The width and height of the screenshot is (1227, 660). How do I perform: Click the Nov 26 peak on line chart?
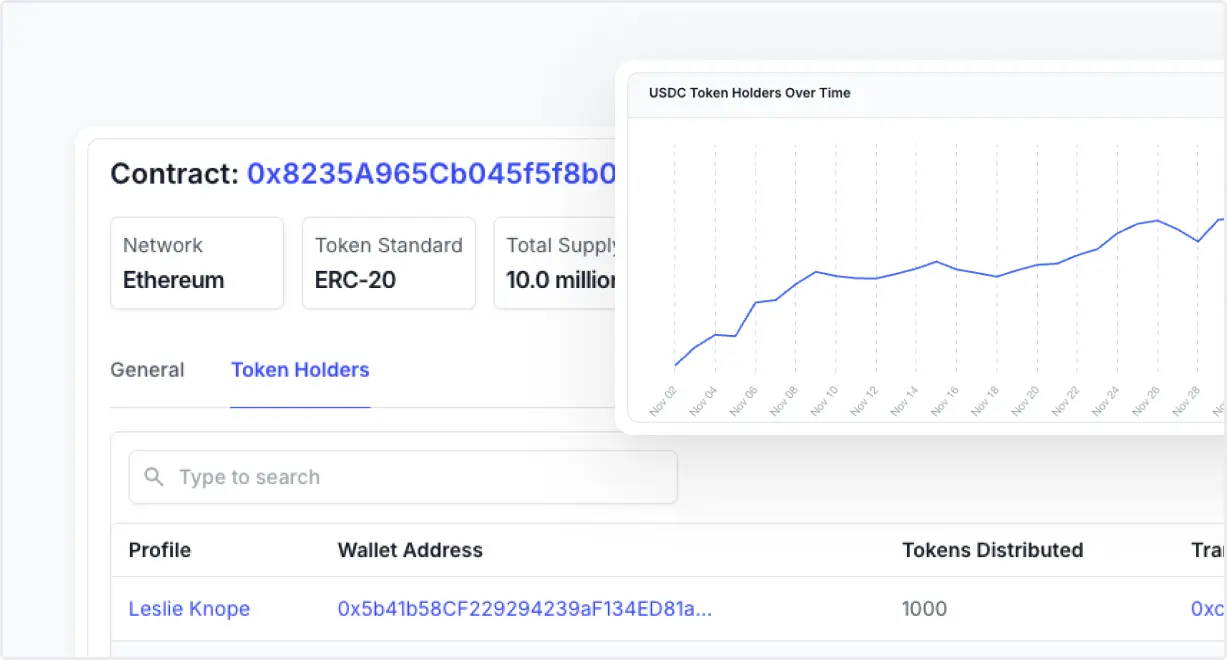click(1157, 220)
